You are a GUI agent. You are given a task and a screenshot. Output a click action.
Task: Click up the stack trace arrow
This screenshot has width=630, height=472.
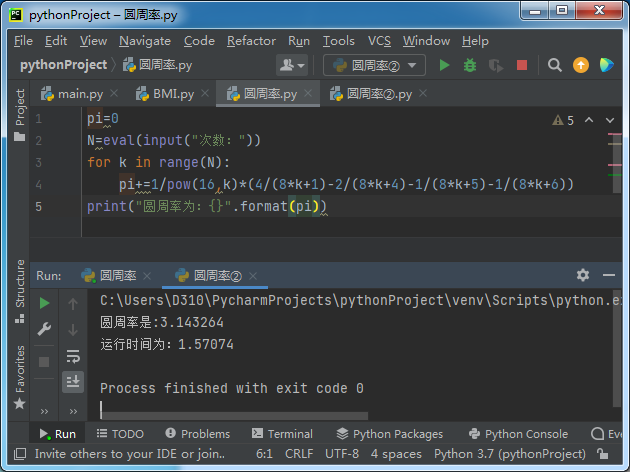pos(73,304)
